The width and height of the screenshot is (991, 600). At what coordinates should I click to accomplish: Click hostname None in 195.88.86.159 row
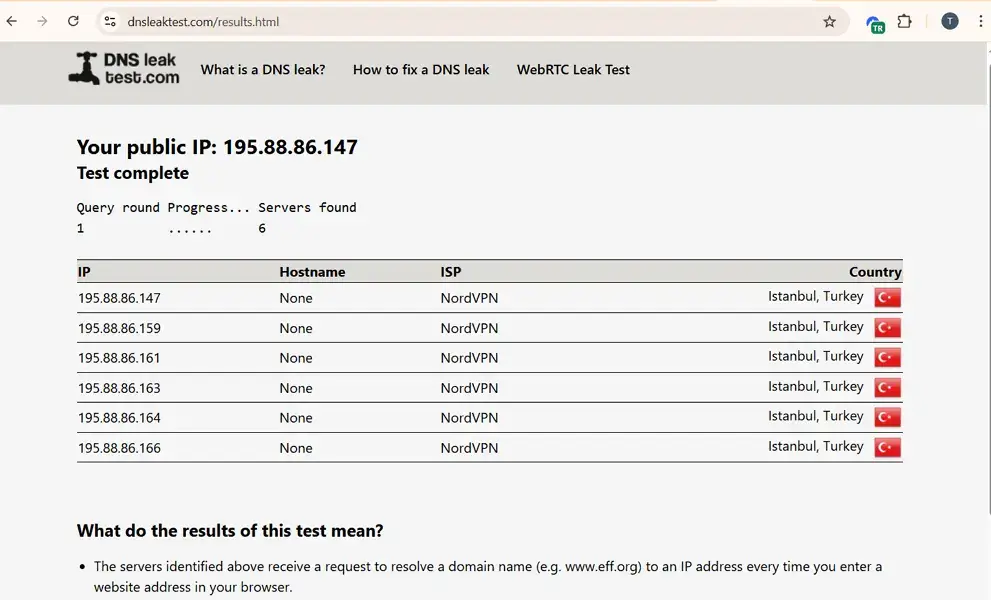296,328
